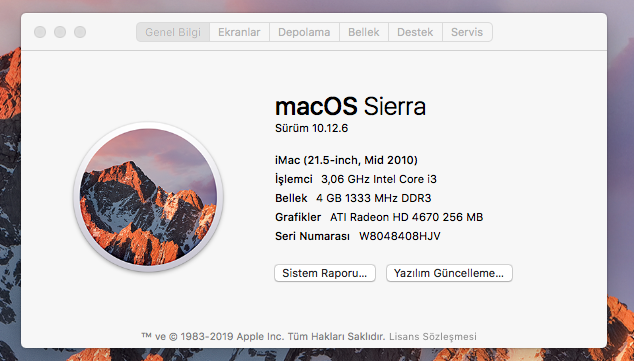Select the iMac (21.5-inch, Mid 2010) text
634x361 pixels.
click(346, 160)
